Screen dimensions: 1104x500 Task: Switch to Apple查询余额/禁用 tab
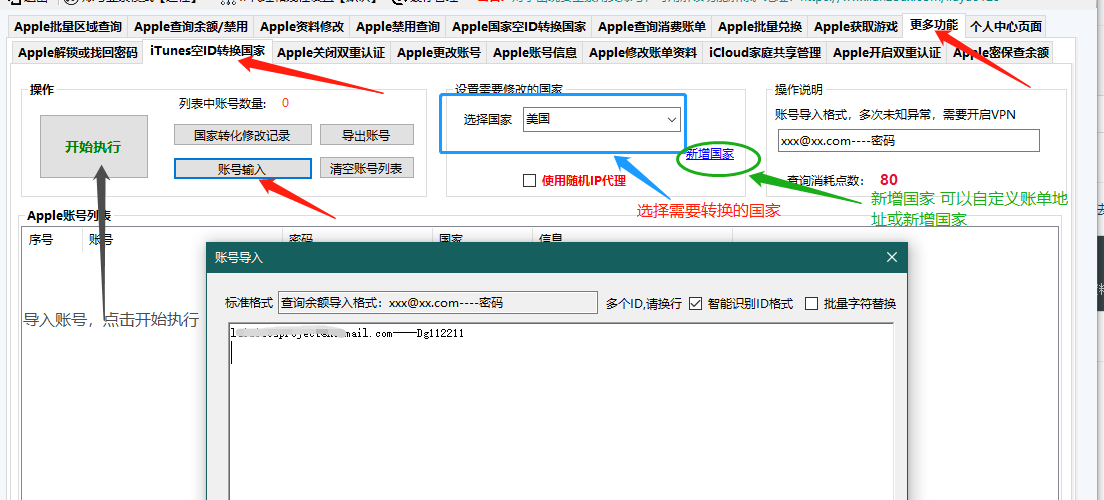coord(191,27)
